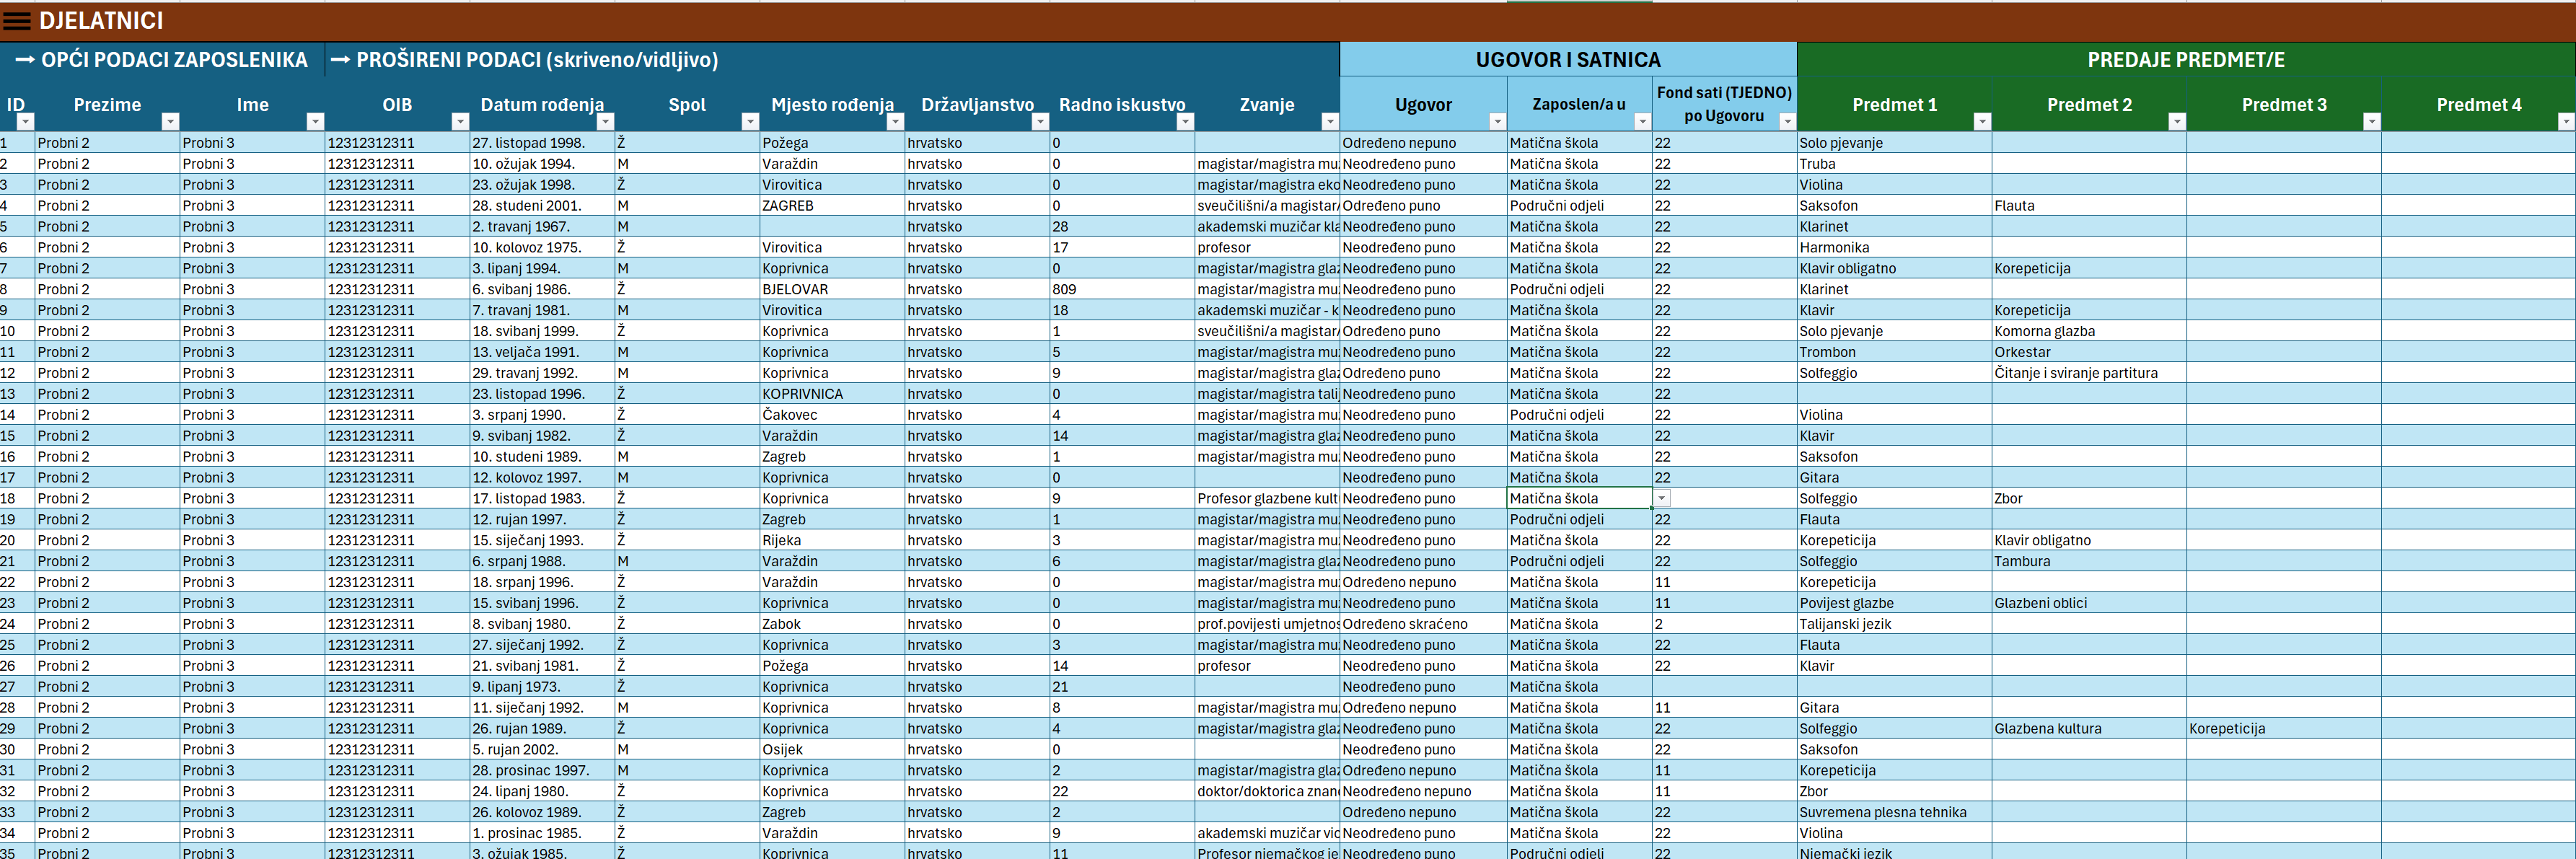The width and height of the screenshot is (2576, 859).
Task: Open the Radno iskustvo filter dropdown
Action: point(1185,121)
